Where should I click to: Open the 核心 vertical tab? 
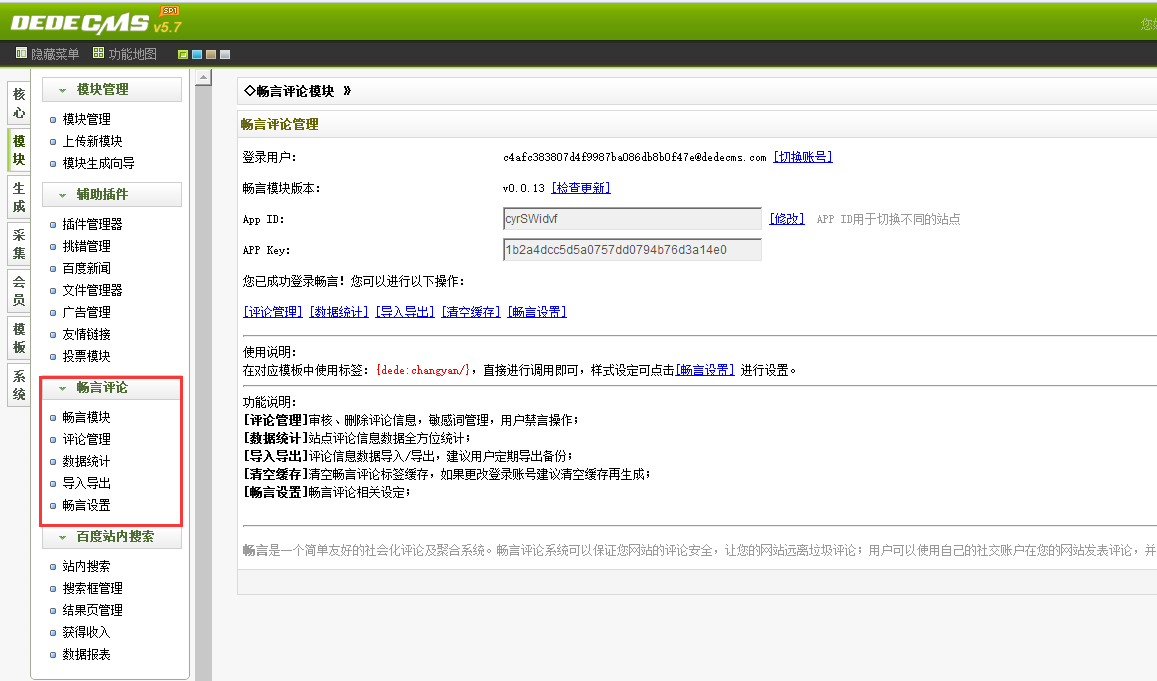[18, 103]
